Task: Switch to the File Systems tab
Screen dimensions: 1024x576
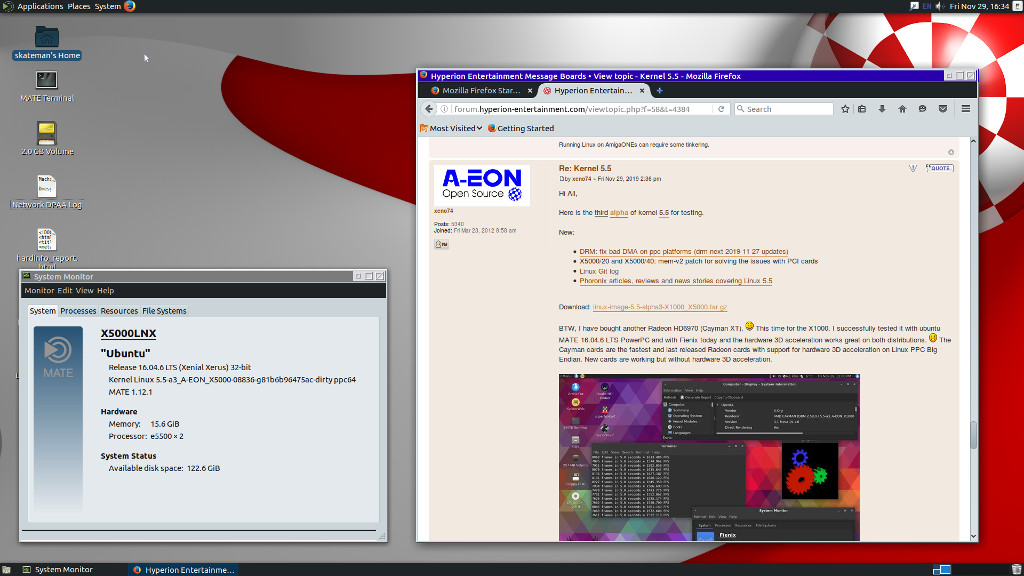Action: coord(164,311)
